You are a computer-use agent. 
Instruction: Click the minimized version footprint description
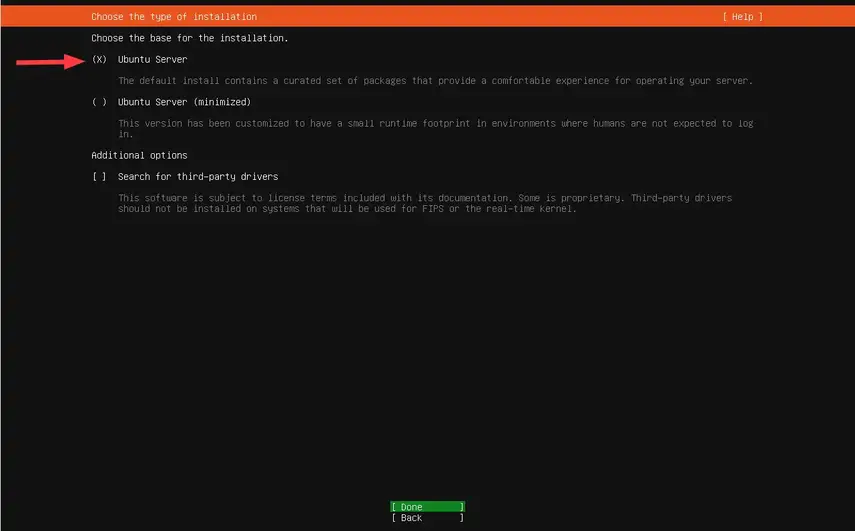click(x=434, y=123)
